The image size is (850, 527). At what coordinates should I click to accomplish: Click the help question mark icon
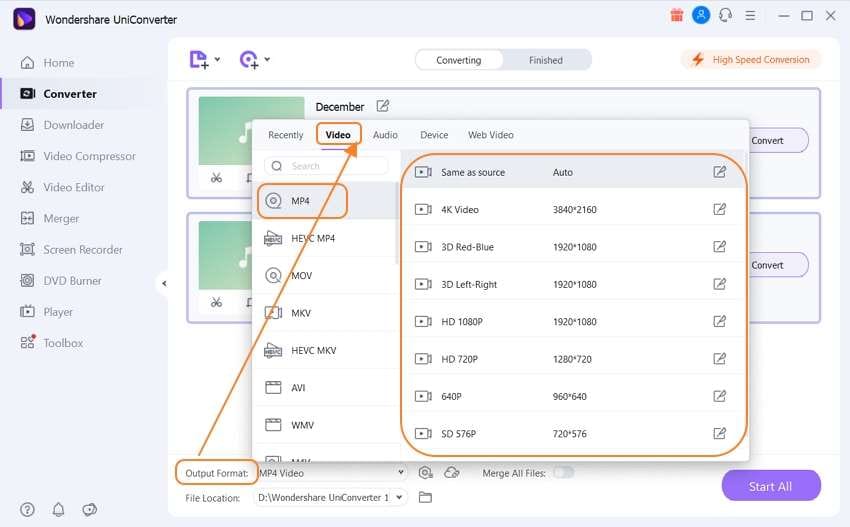(x=27, y=510)
